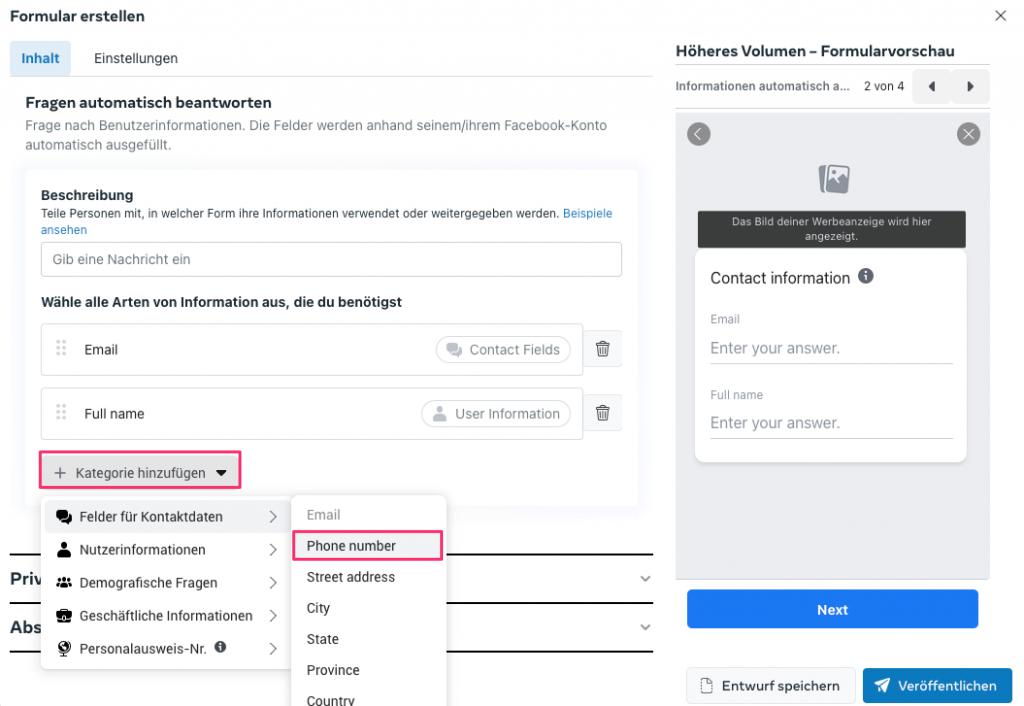Switch to the Einstellungen tab
The width and height of the screenshot is (1024, 706).
click(136, 58)
